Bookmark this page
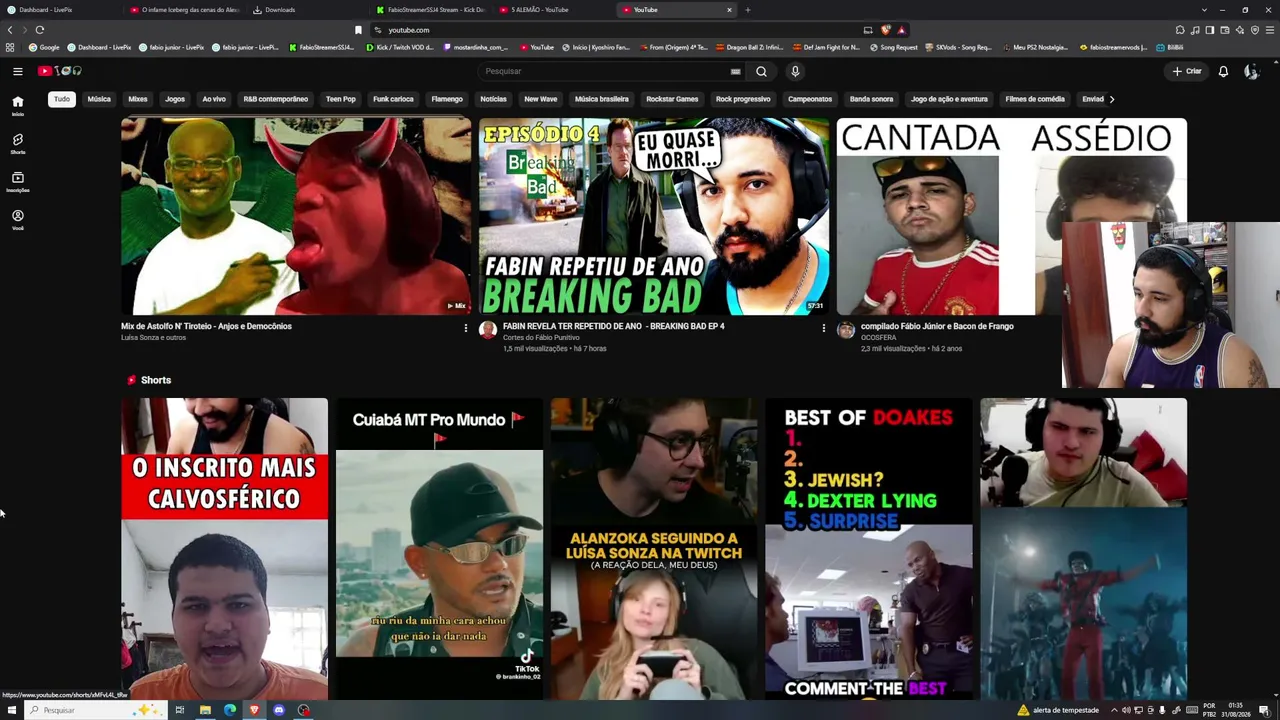This screenshot has height=720, width=1280. 358,30
